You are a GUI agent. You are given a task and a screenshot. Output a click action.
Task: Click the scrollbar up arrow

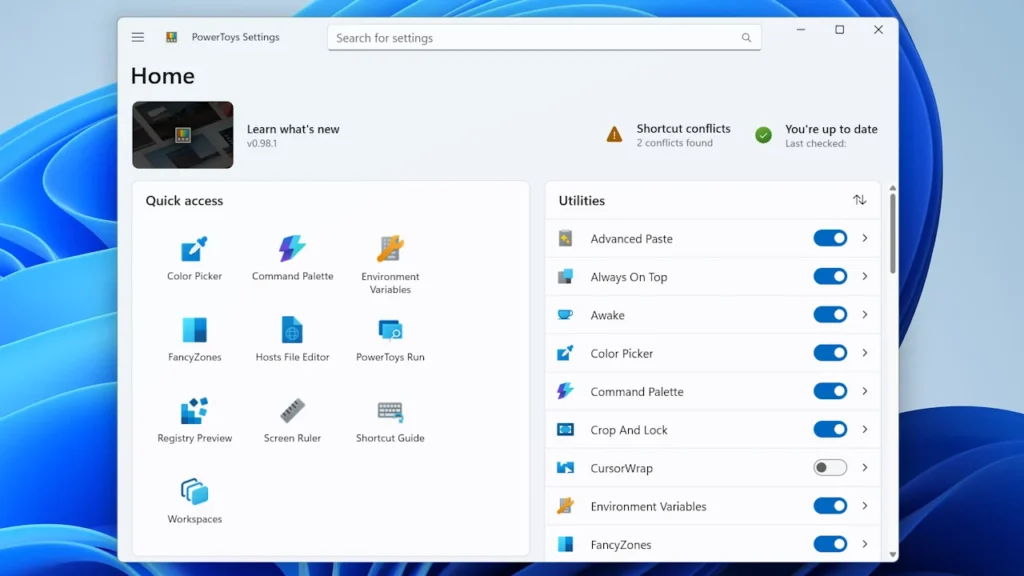(892, 188)
